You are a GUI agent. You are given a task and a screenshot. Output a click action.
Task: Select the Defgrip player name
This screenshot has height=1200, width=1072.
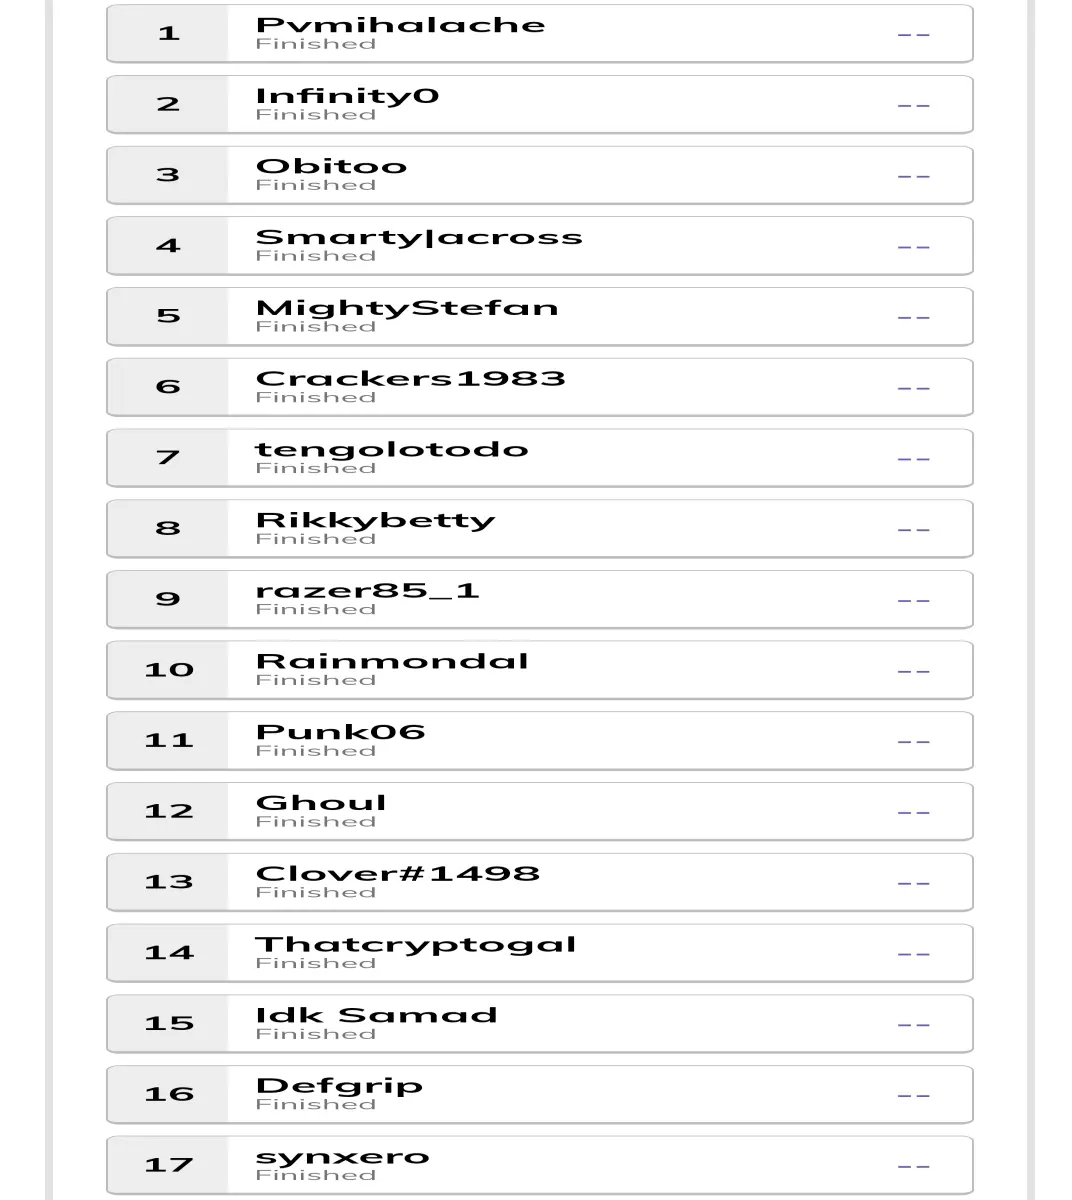[x=339, y=1087]
